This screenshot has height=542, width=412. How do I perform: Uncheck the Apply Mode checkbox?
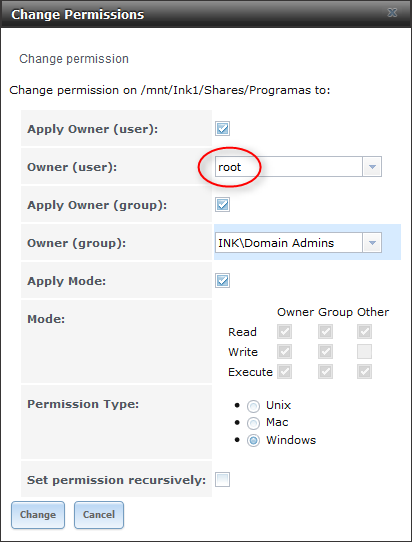pyautogui.click(x=222, y=281)
